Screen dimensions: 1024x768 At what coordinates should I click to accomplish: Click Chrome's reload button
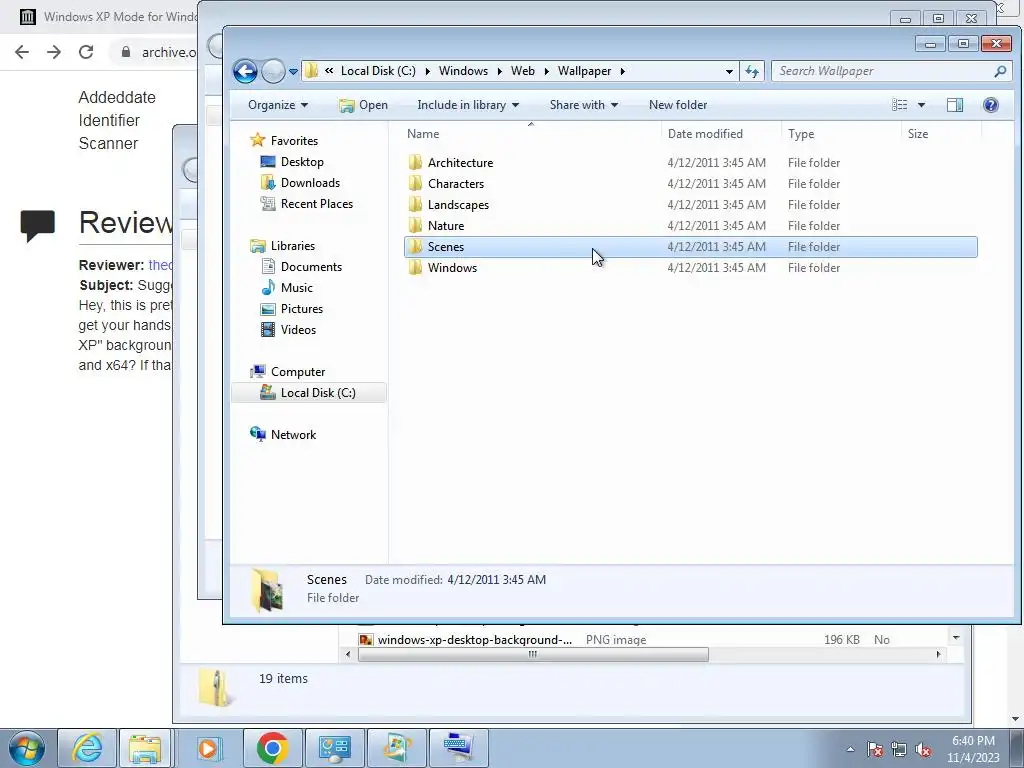[86, 52]
